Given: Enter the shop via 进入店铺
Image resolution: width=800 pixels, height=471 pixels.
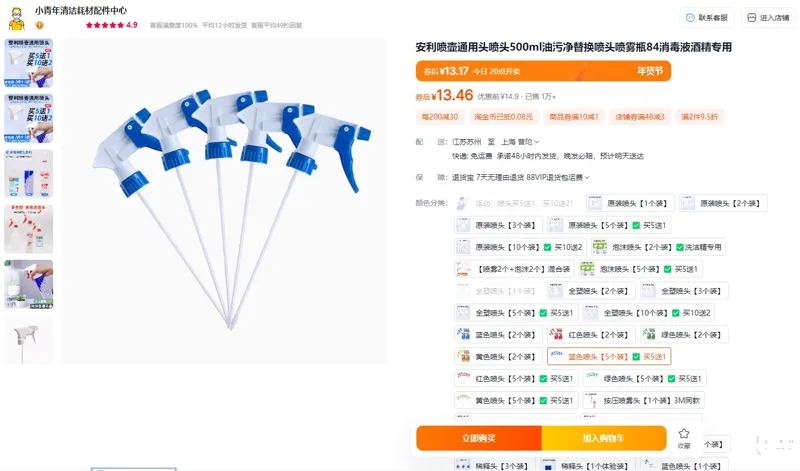Looking at the screenshot, I should tap(768, 17).
